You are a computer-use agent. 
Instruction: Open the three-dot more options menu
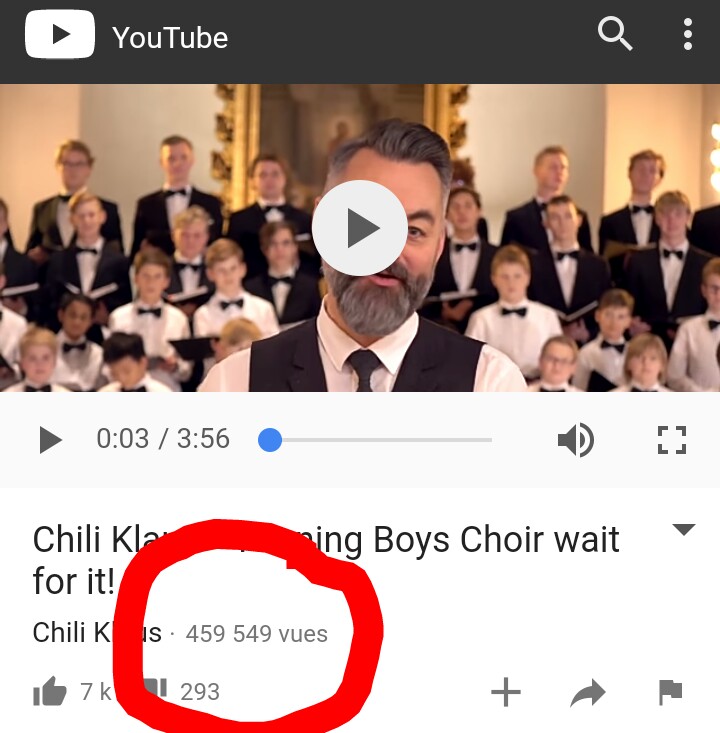click(687, 34)
